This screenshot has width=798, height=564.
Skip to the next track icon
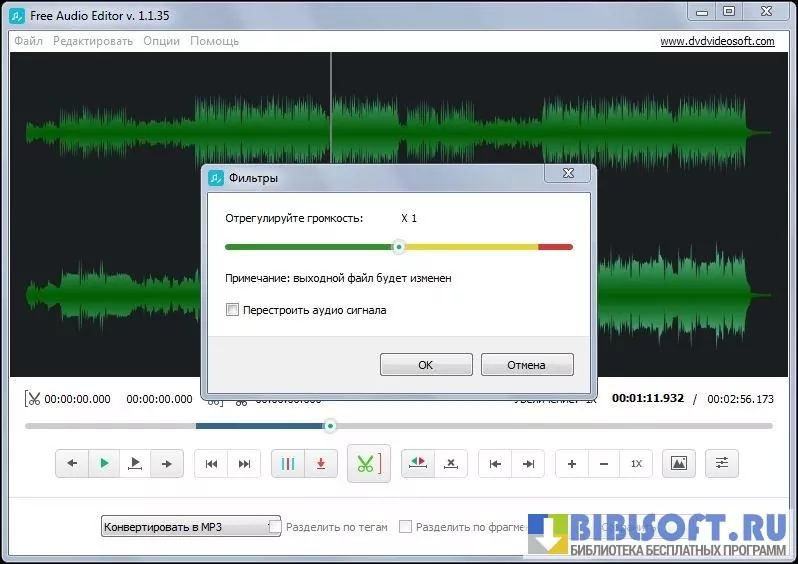pos(244,464)
